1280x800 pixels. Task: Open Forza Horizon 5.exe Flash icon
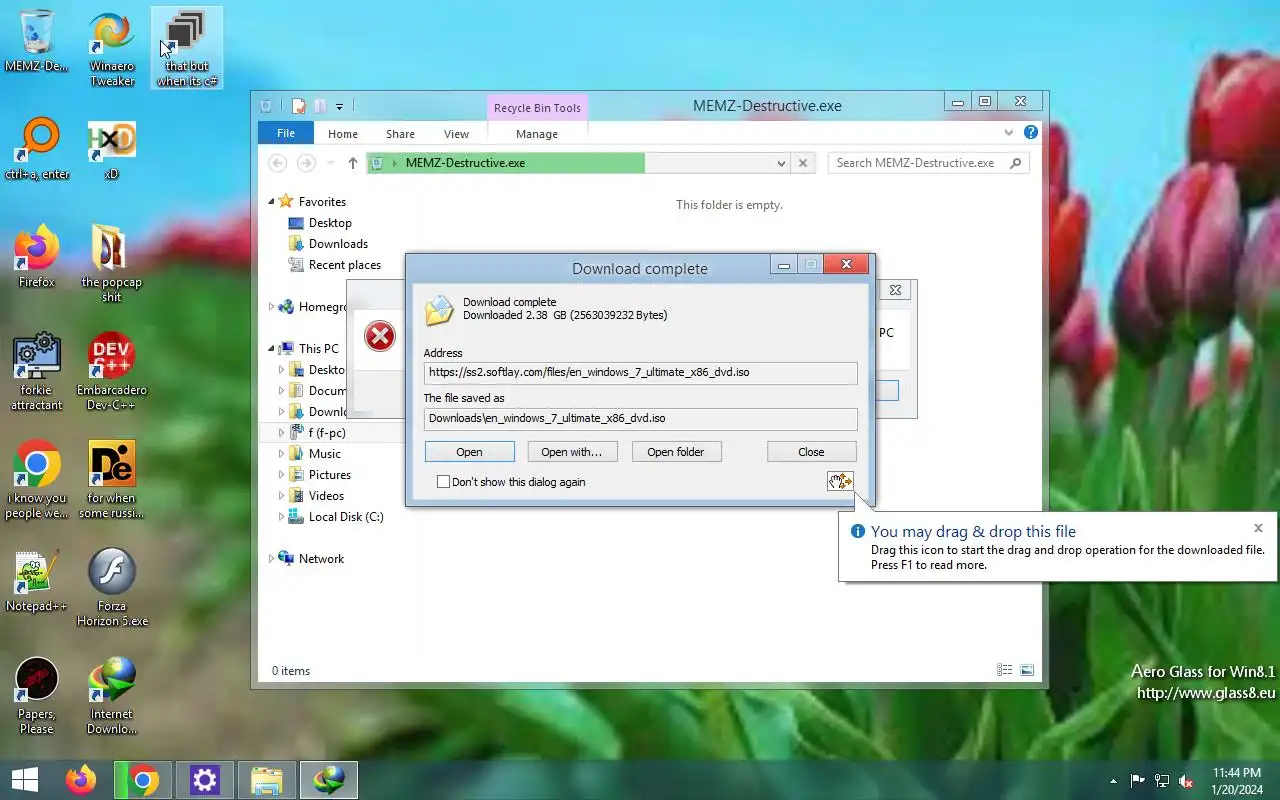point(111,587)
